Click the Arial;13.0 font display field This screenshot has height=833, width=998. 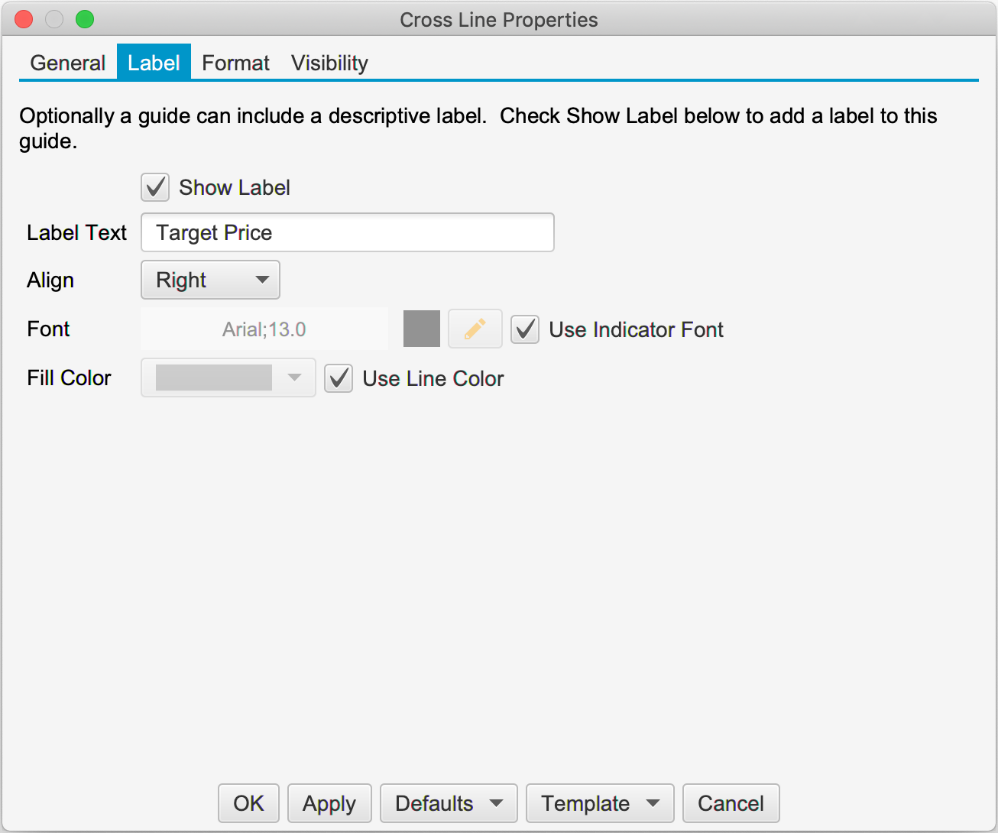(264, 329)
